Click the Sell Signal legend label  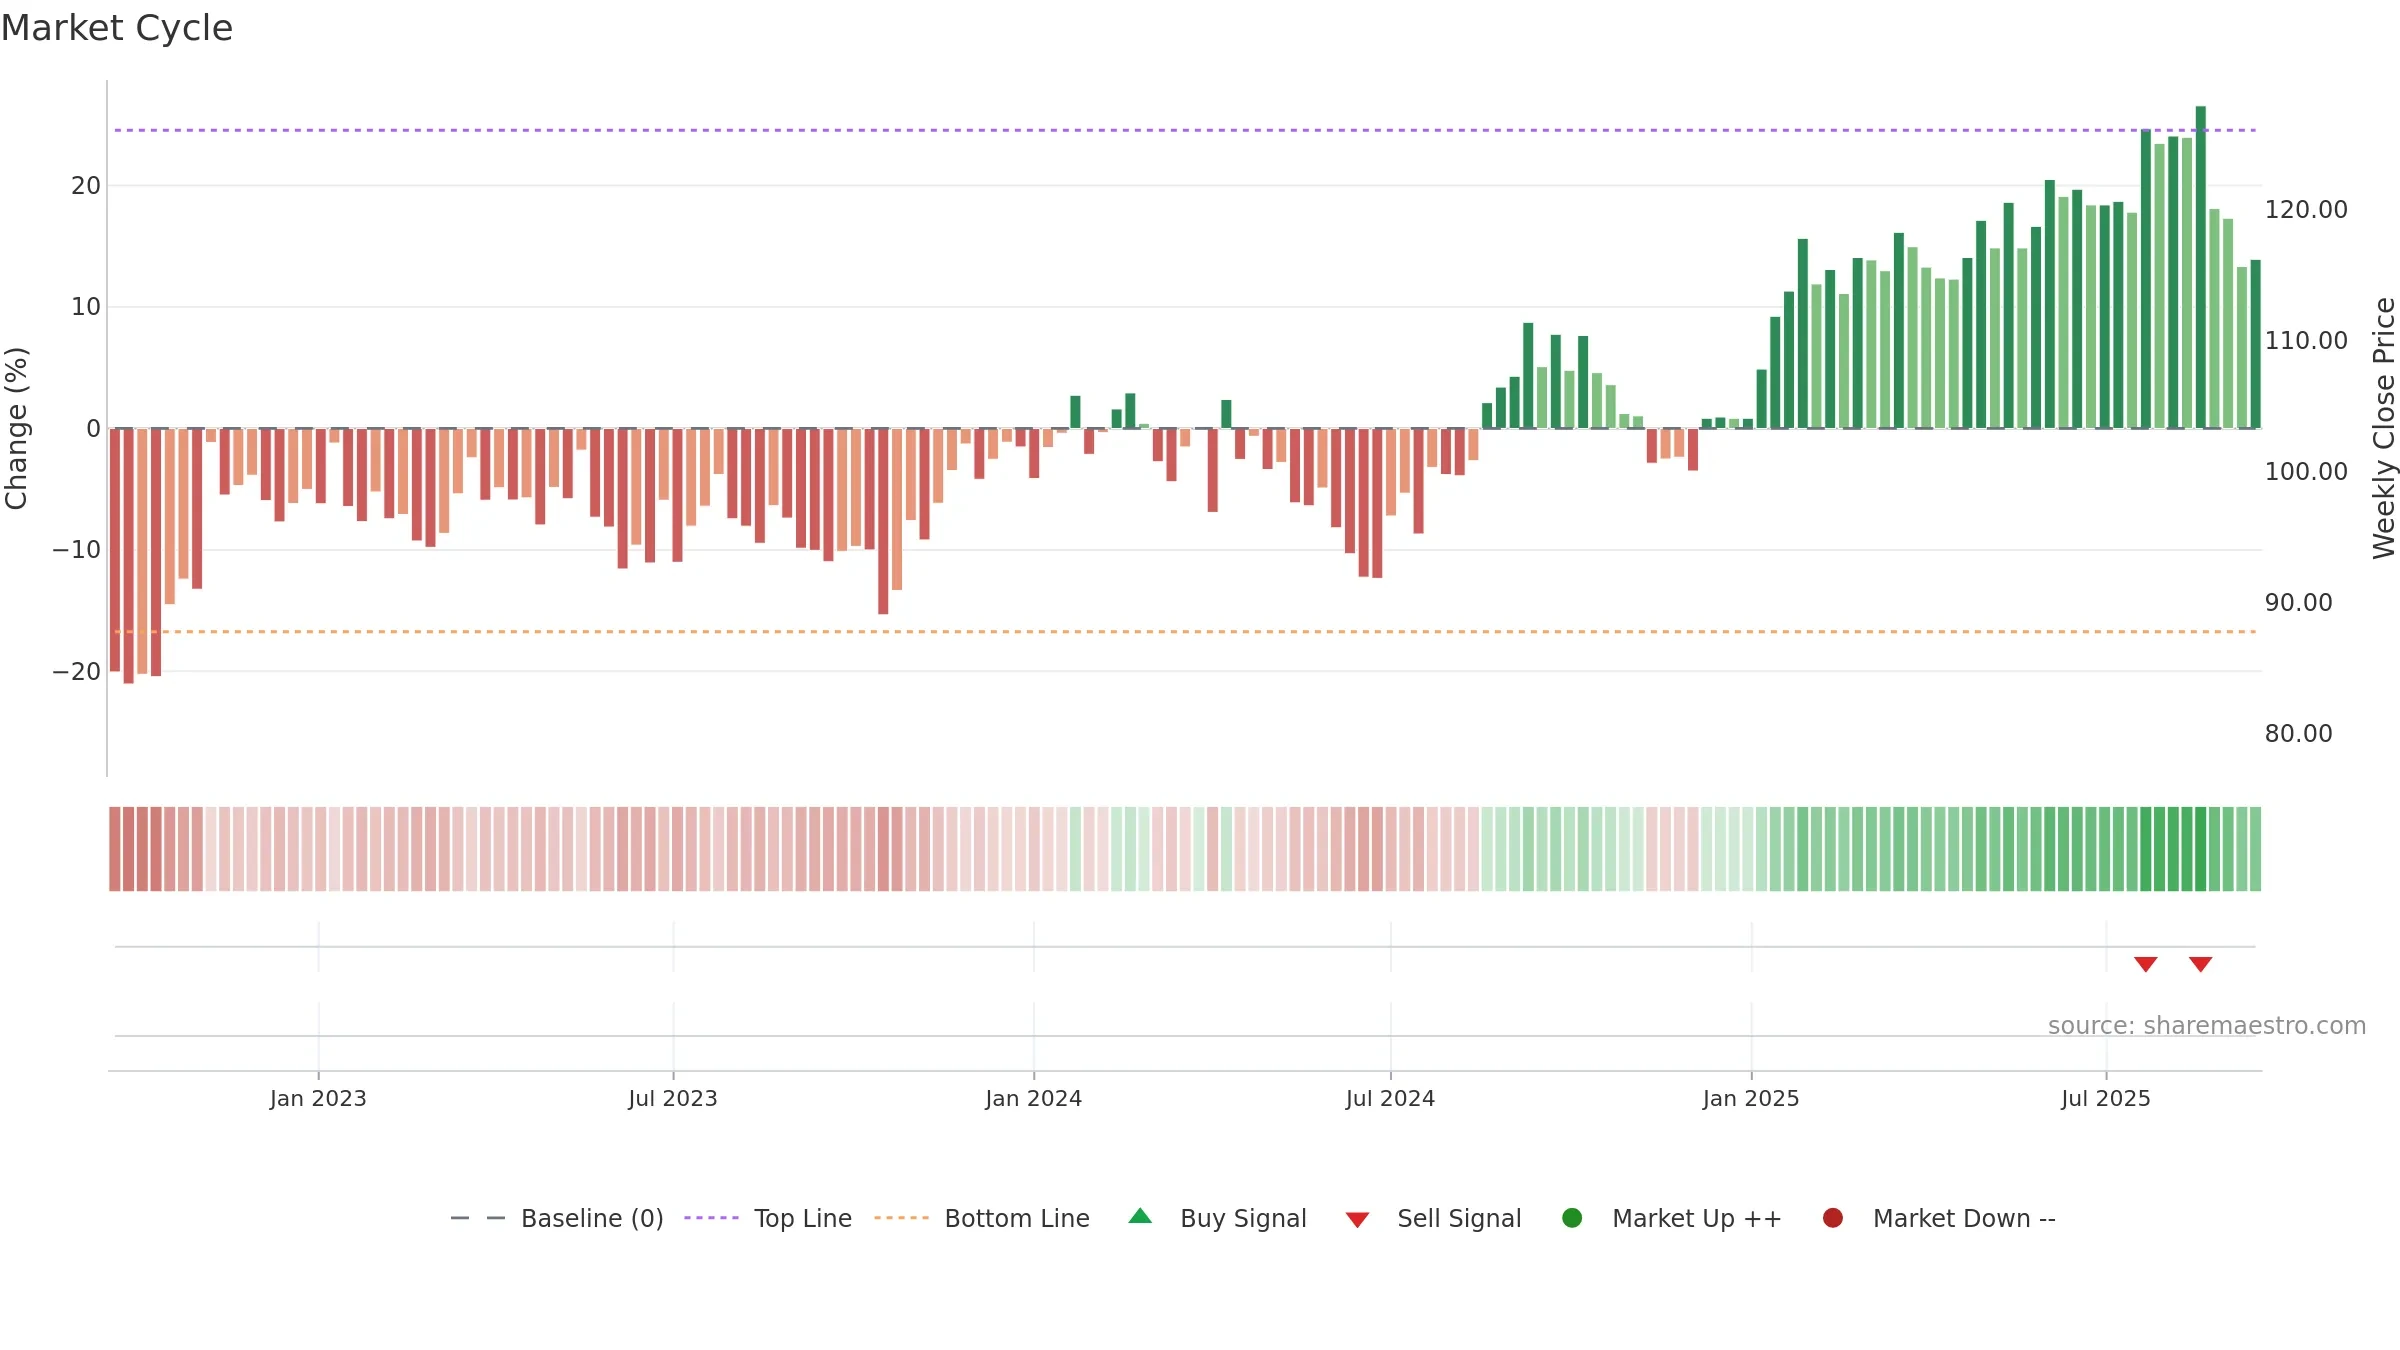point(1459,1218)
